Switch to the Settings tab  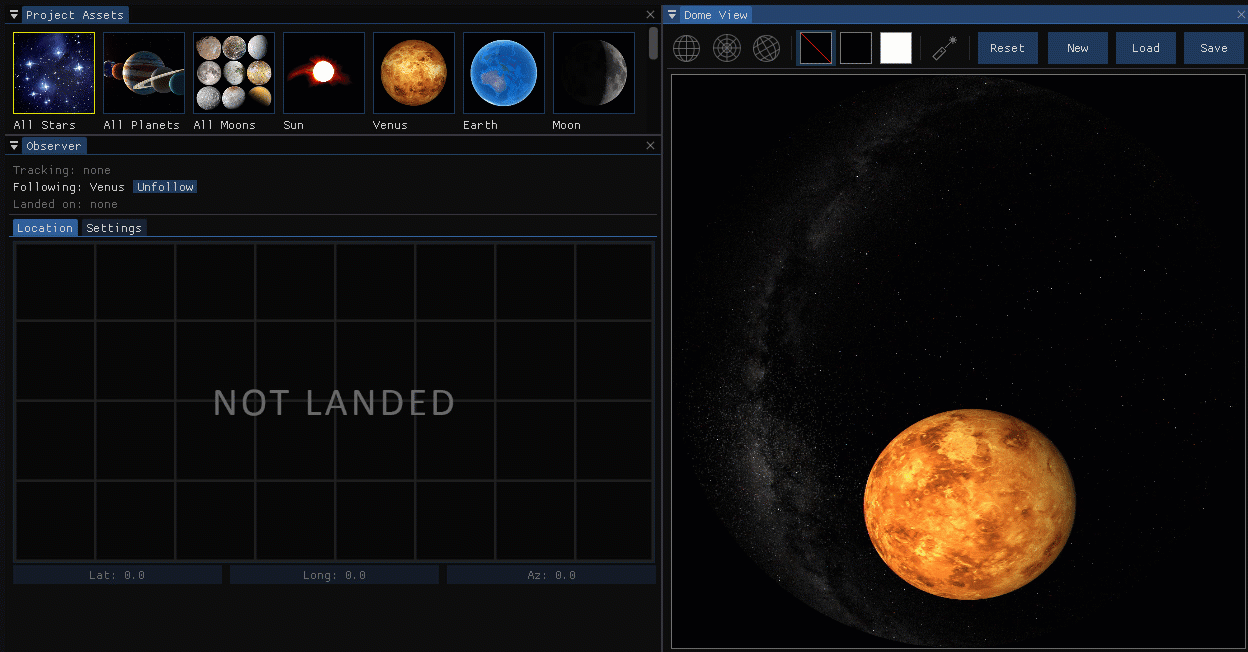coord(114,228)
